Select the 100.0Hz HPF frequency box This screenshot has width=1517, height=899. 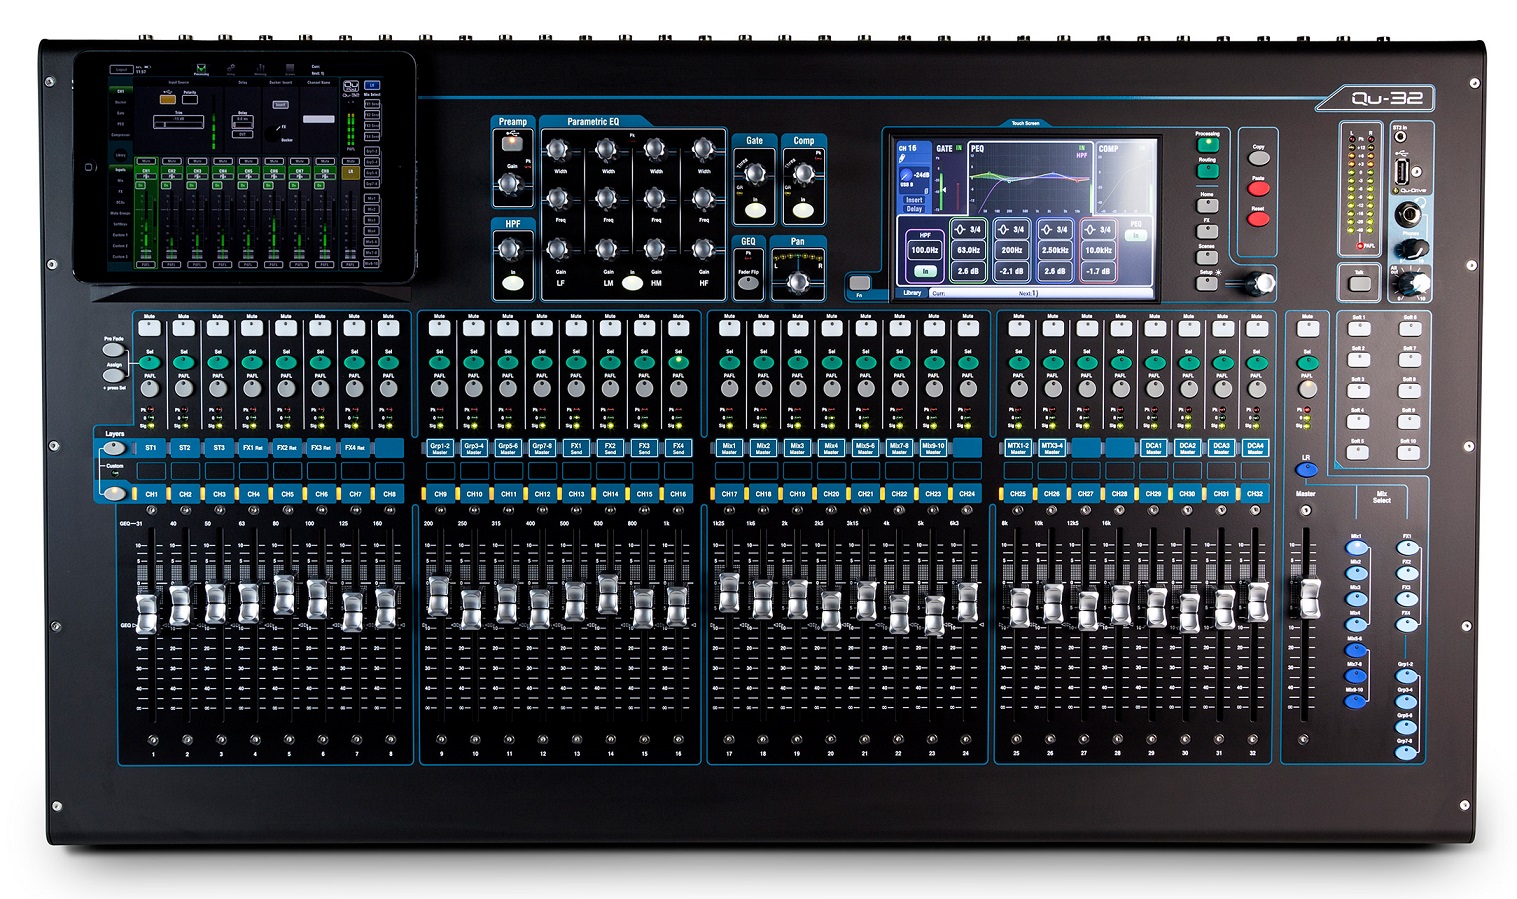925,250
